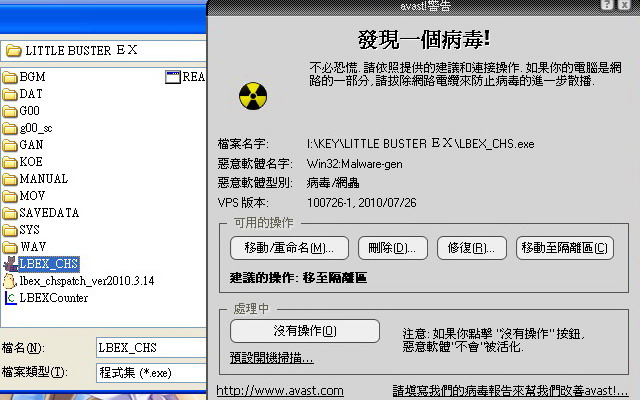Image resolution: width=640 pixels, height=400 pixels.
Task: Open the http://www.avast.com link
Action: [280, 391]
